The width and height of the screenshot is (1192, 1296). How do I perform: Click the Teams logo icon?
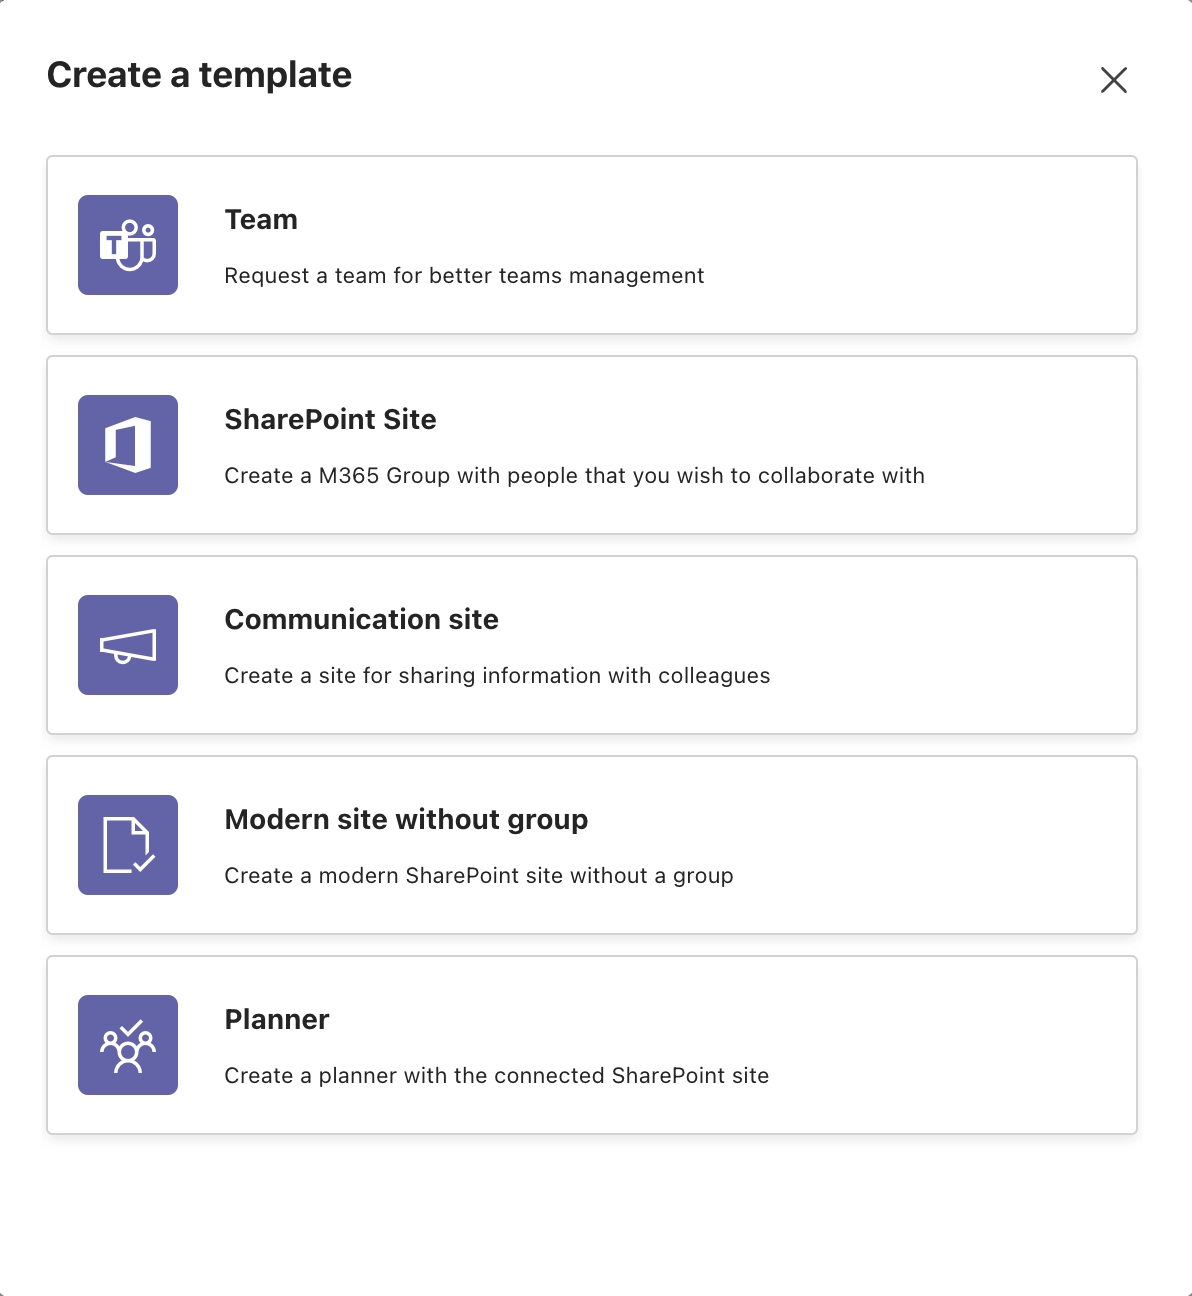(x=128, y=245)
